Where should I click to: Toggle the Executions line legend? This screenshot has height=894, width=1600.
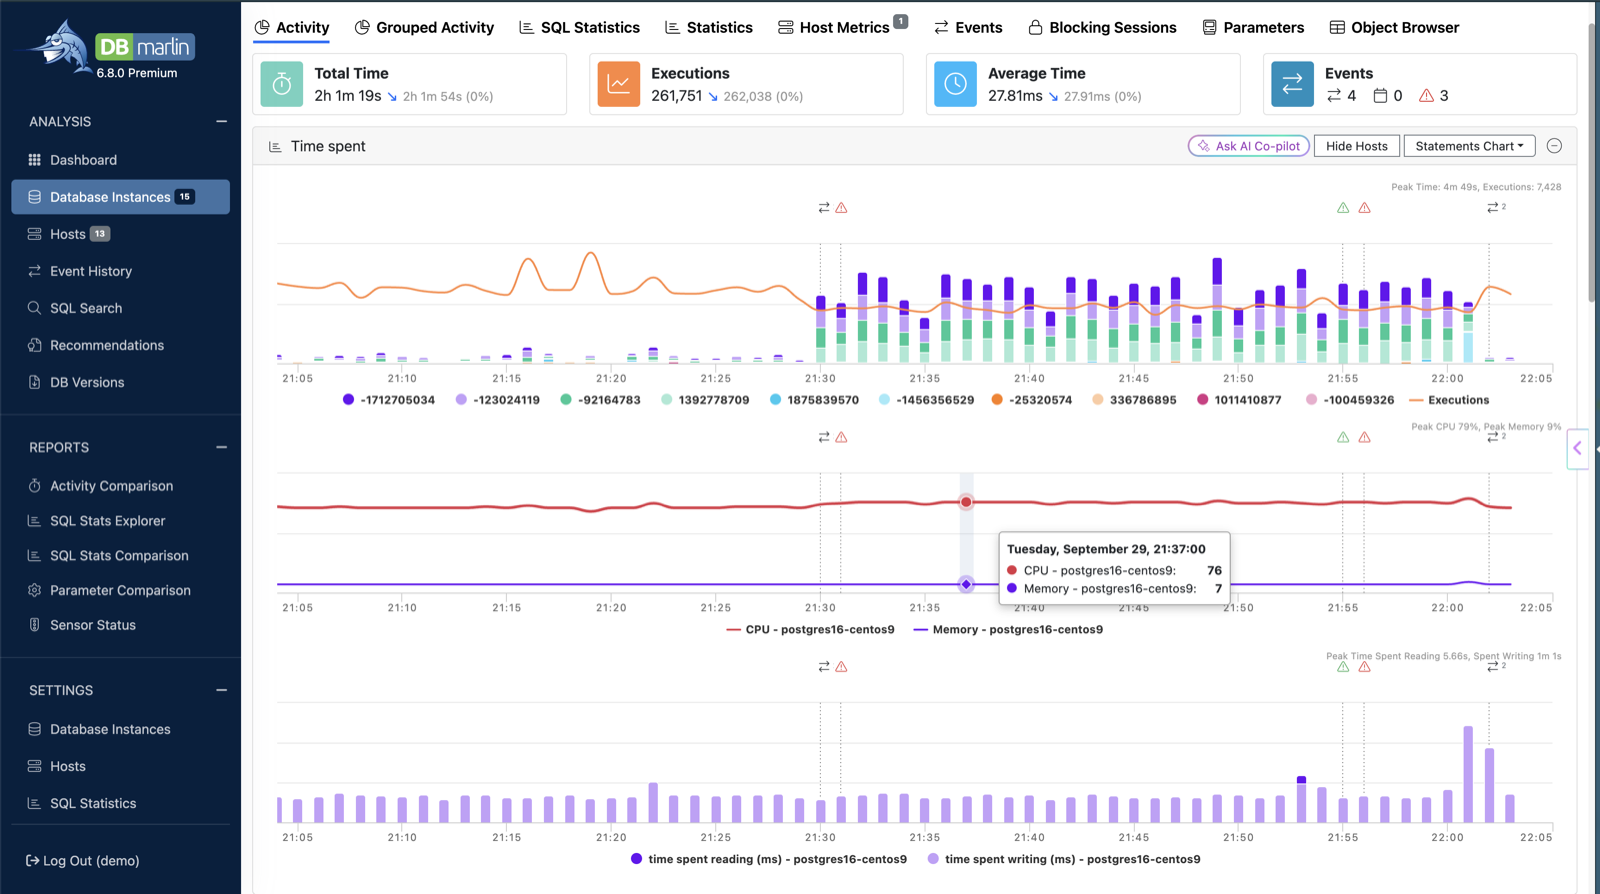1449,400
